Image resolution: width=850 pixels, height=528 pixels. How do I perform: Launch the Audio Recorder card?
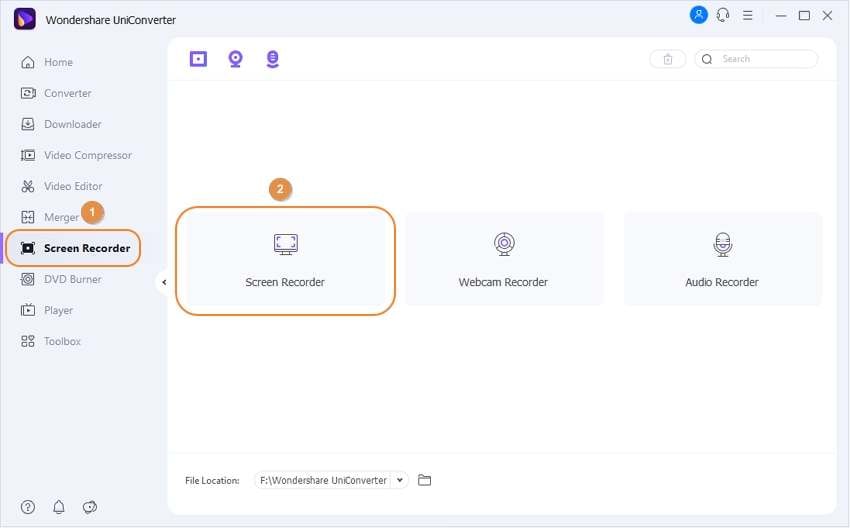[x=723, y=259]
